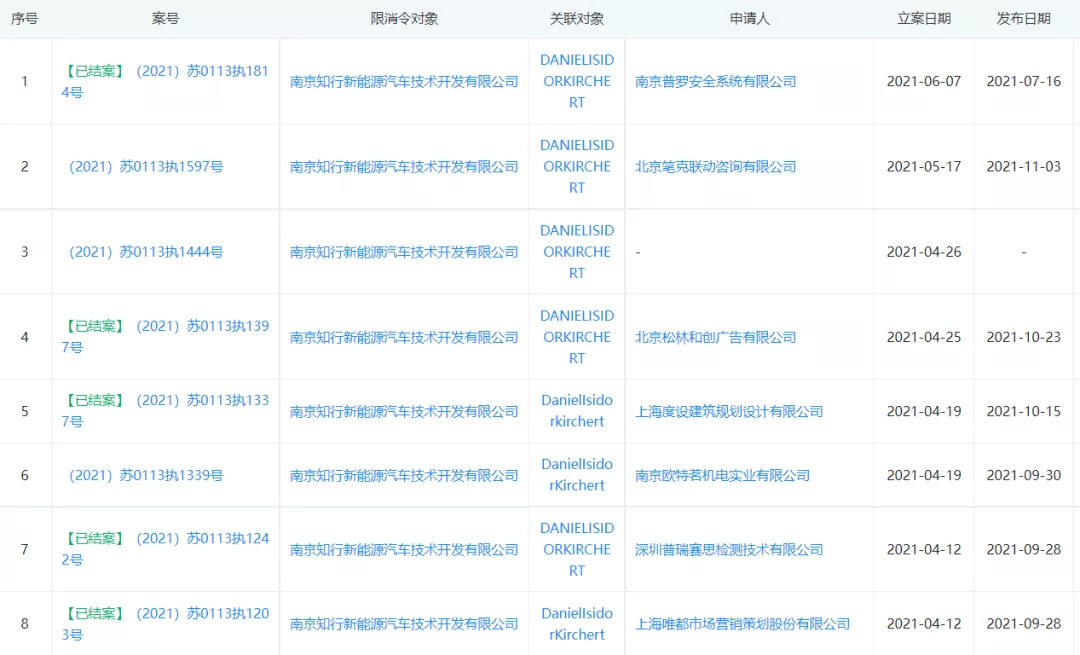Select applicant 南京欧特茗机电实业有限公司
The height and width of the screenshot is (655, 1080).
pos(722,476)
